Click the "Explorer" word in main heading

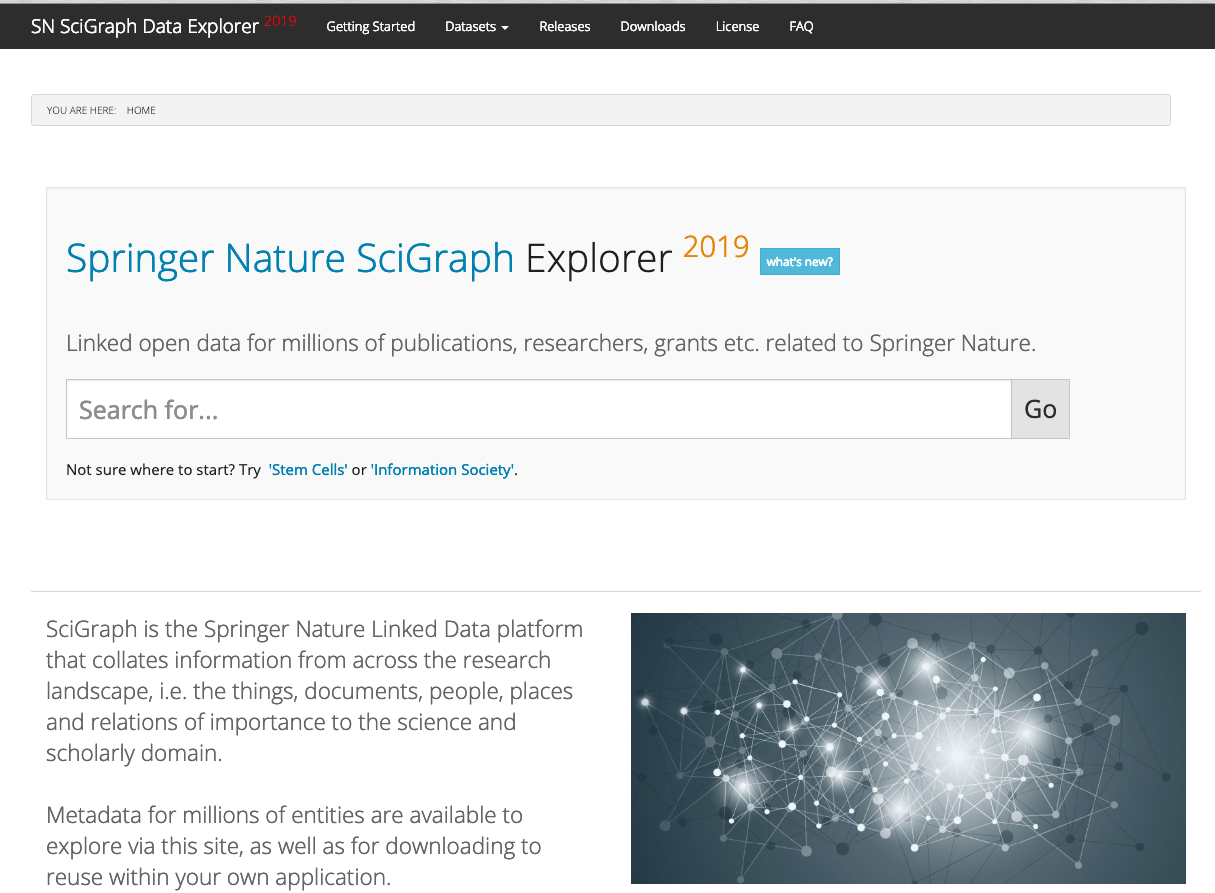point(598,259)
